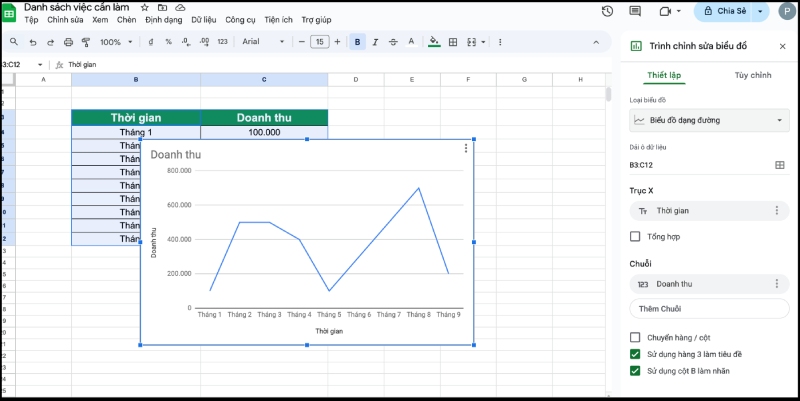The height and width of the screenshot is (401, 800).
Task: Open the fill color bucket tool
Action: click(x=434, y=42)
